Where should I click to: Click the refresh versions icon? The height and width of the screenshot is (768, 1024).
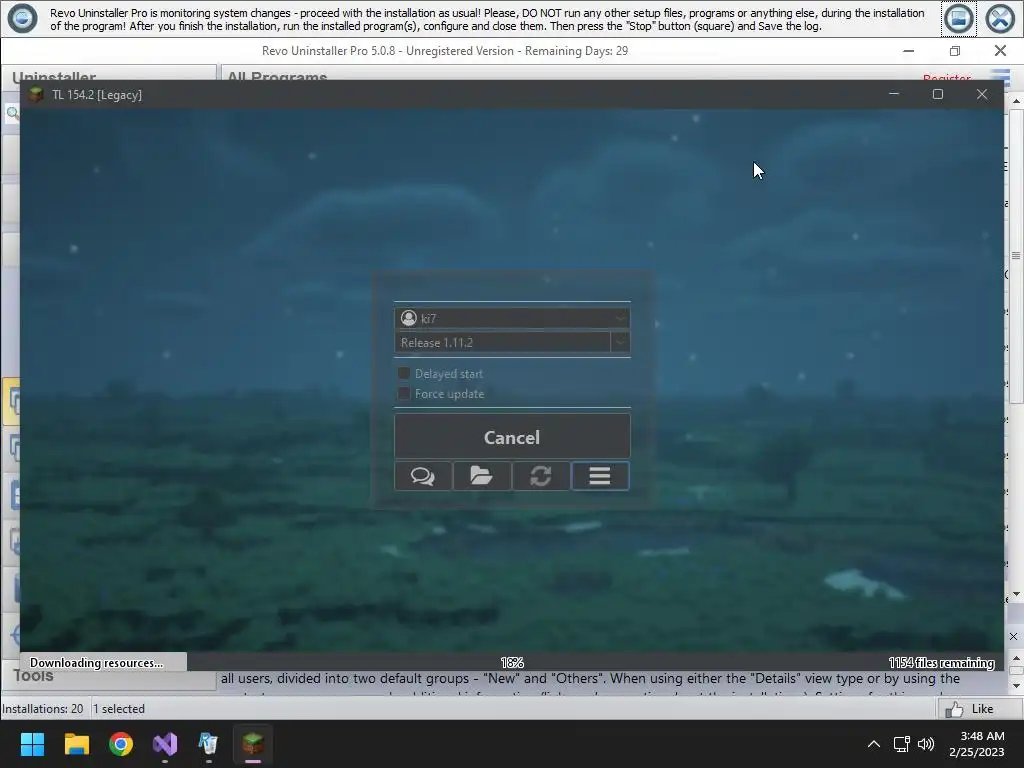541,475
